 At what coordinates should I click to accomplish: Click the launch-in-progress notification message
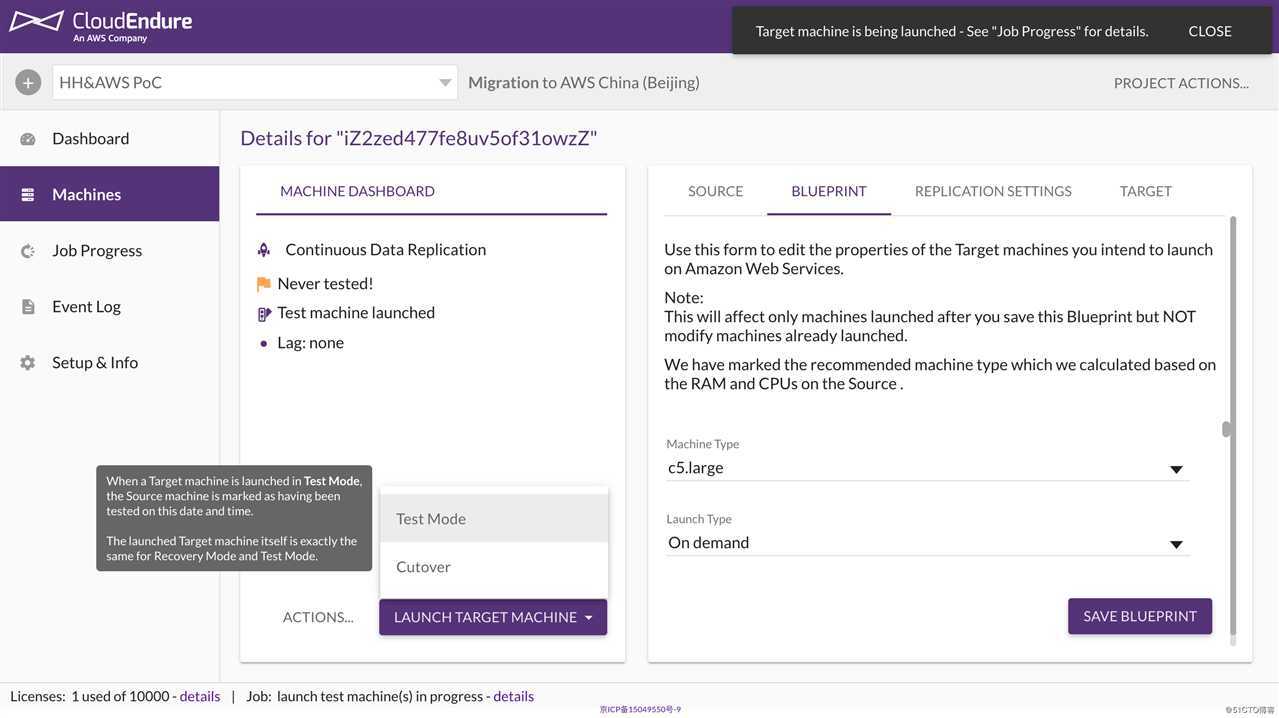(952, 31)
